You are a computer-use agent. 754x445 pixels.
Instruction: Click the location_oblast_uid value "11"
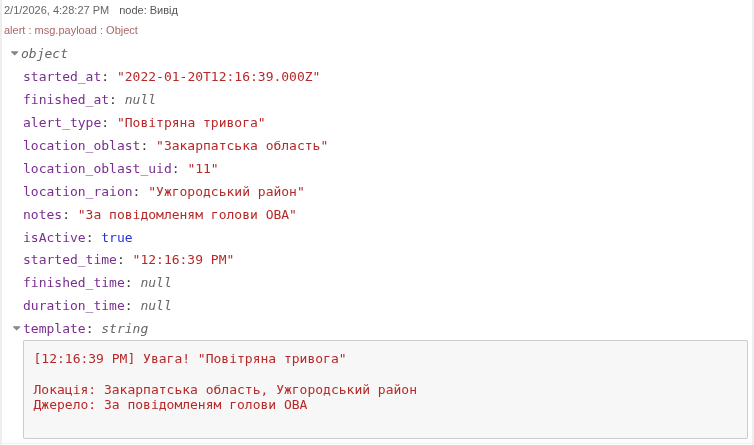203,169
